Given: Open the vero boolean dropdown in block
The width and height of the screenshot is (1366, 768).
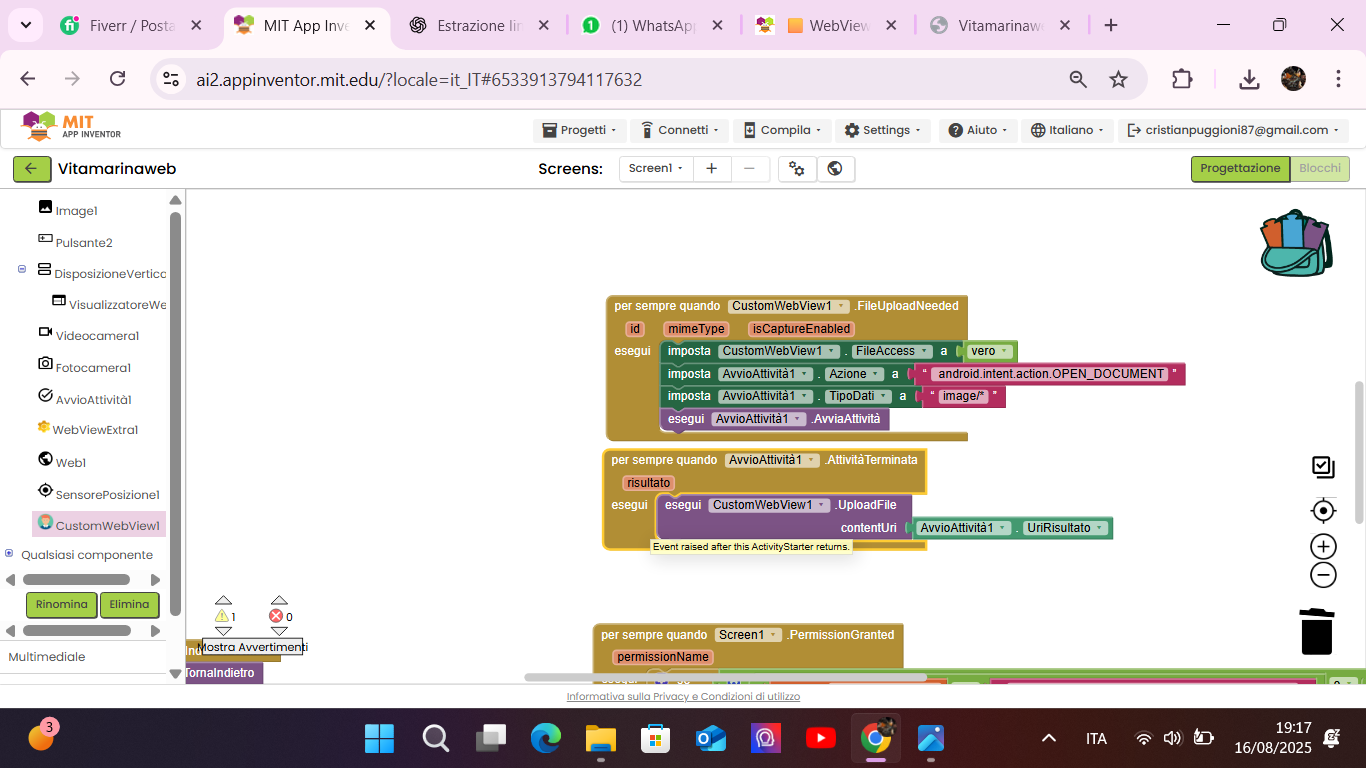Looking at the screenshot, I should pos(1004,351).
